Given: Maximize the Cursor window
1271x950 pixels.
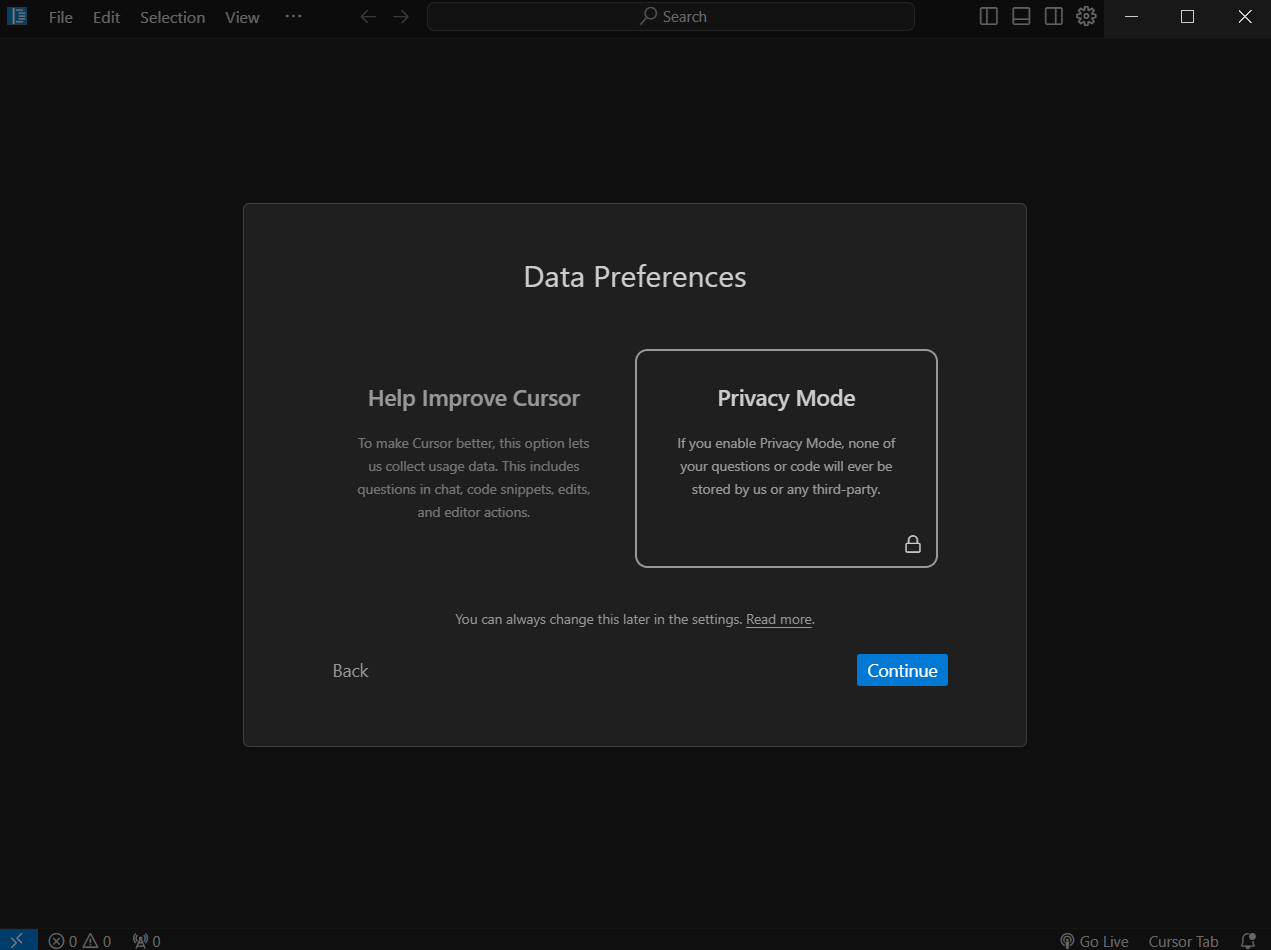Looking at the screenshot, I should (x=1187, y=17).
